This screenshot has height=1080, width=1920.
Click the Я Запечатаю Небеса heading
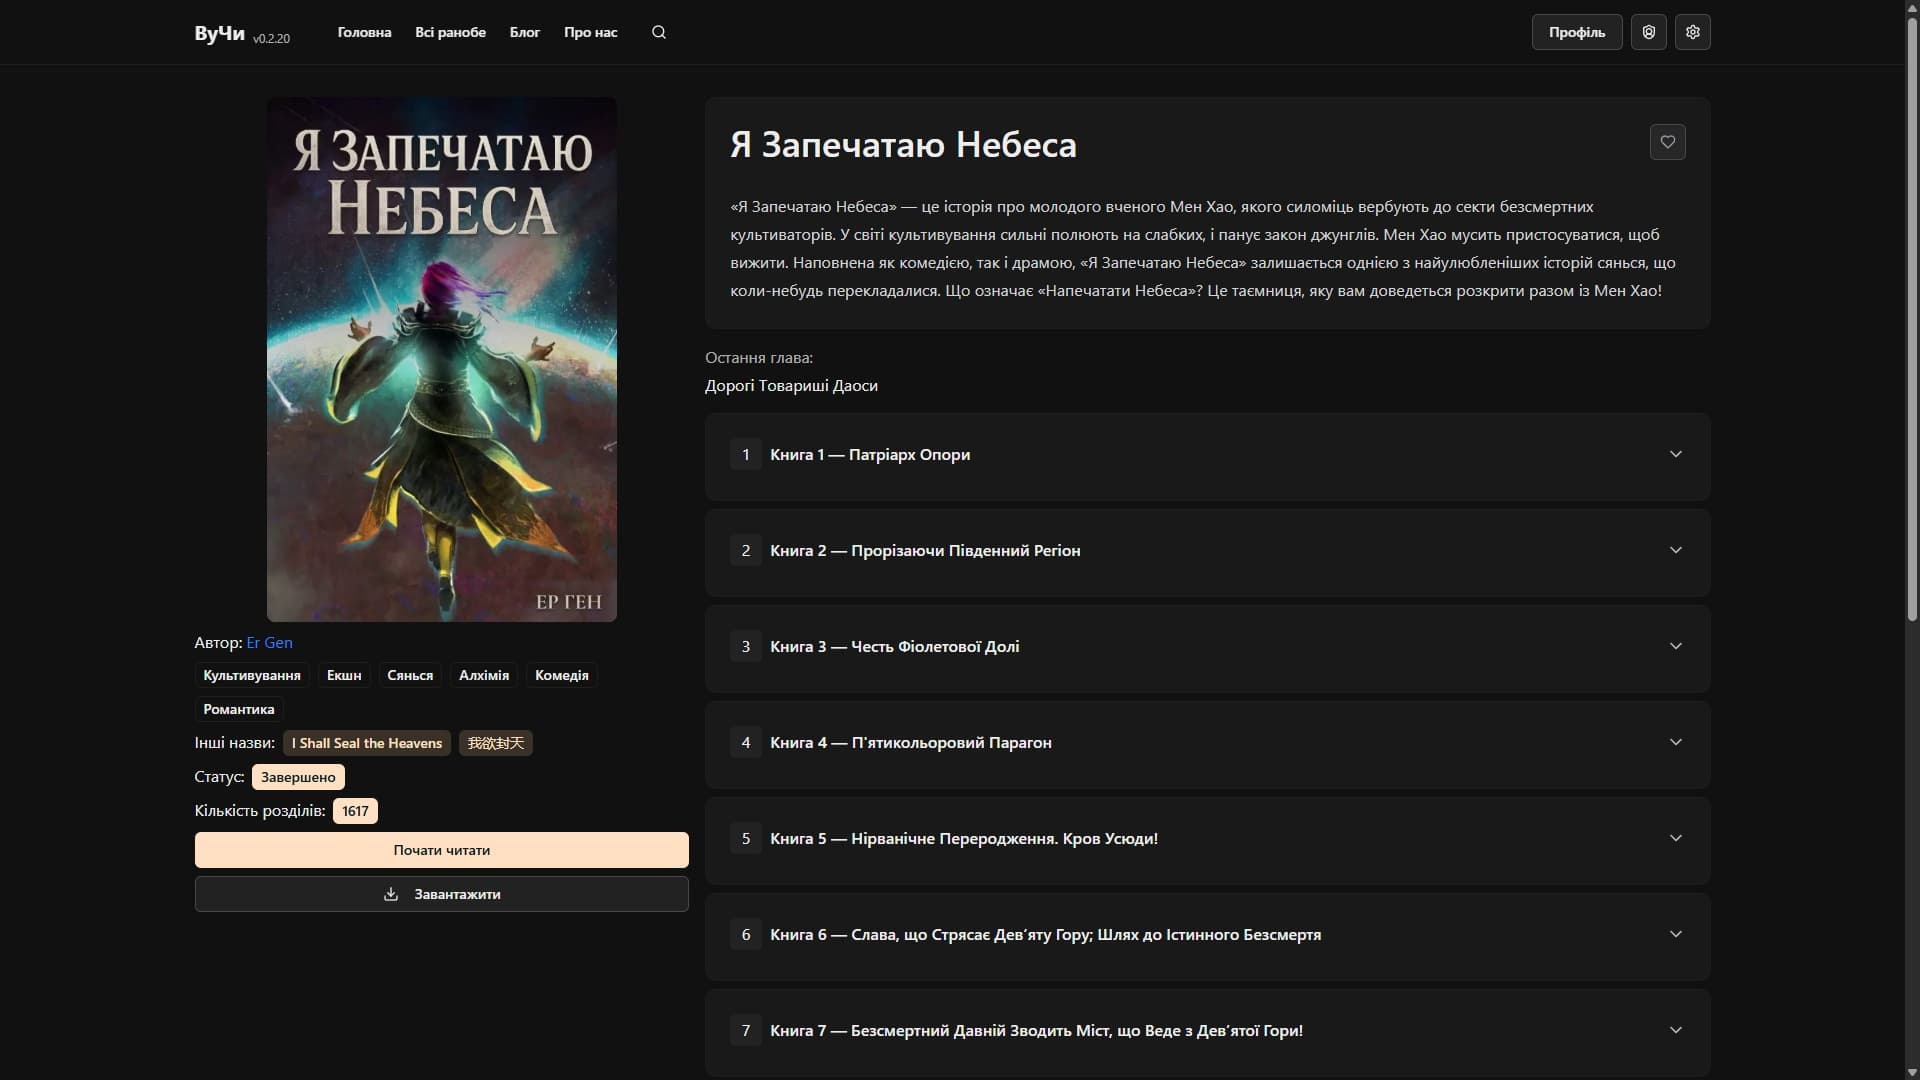pos(903,145)
